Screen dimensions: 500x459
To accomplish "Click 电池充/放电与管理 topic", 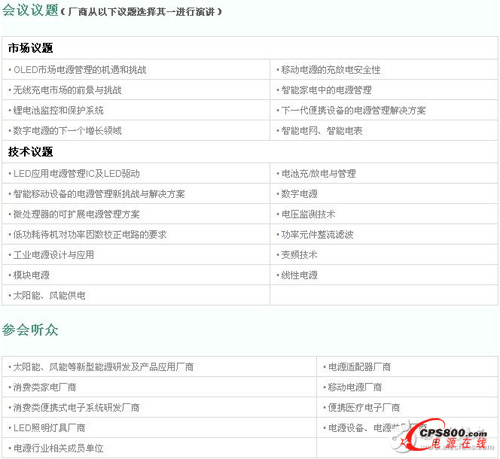I will click(x=318, y=173).
